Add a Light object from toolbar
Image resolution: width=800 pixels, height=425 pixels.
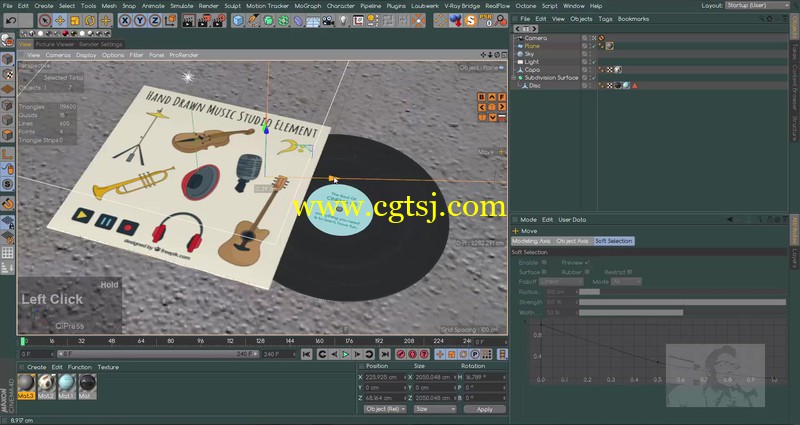(343, 20)
